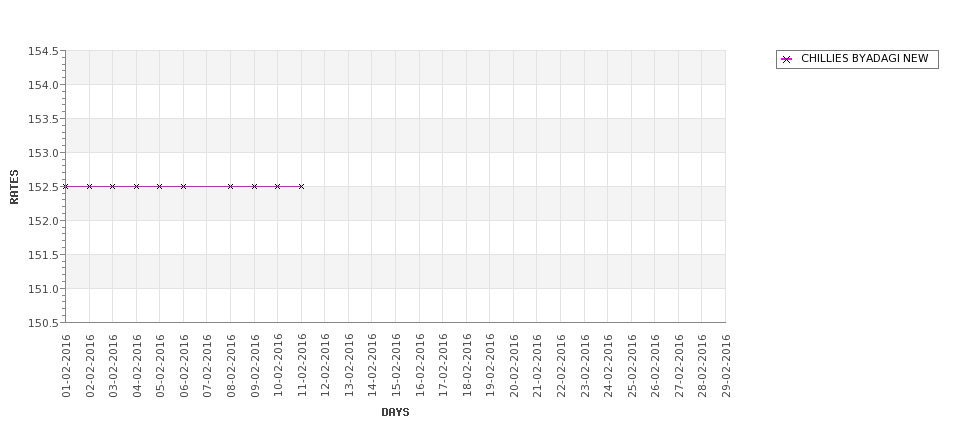
Task: Click the 27-02-2016 date label
Action: tap(678, 366)
